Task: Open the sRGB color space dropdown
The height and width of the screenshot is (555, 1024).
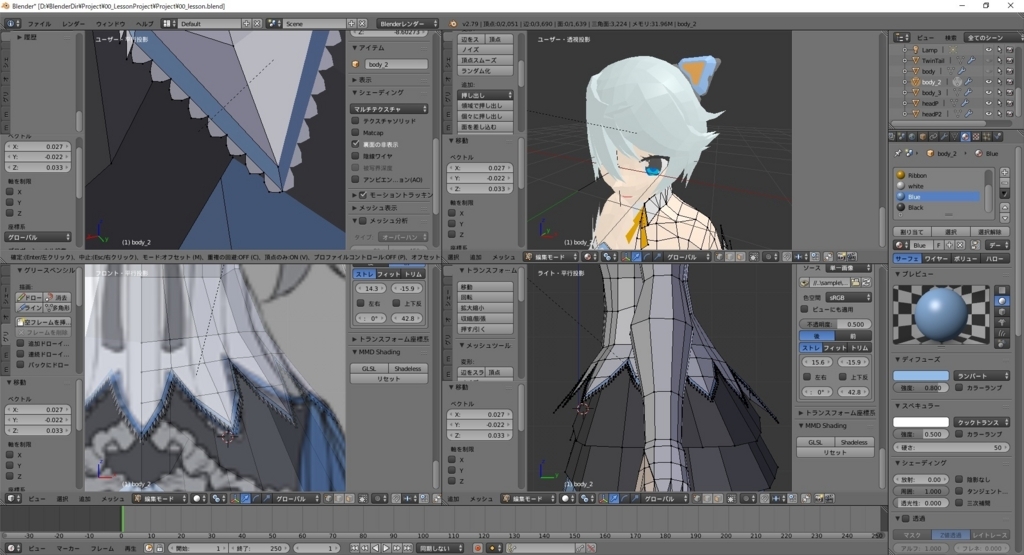Action: pyautogui.click(x=848, y=297)
